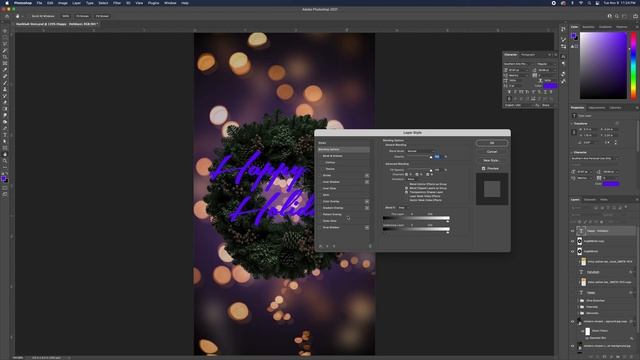Switch to the Paragraph tab

(528, 55)
